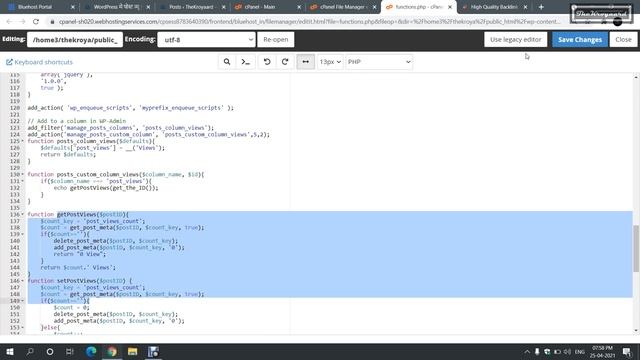Open the editor search tool
Viewport: 640px width, 360px height.
coord(227,62)
